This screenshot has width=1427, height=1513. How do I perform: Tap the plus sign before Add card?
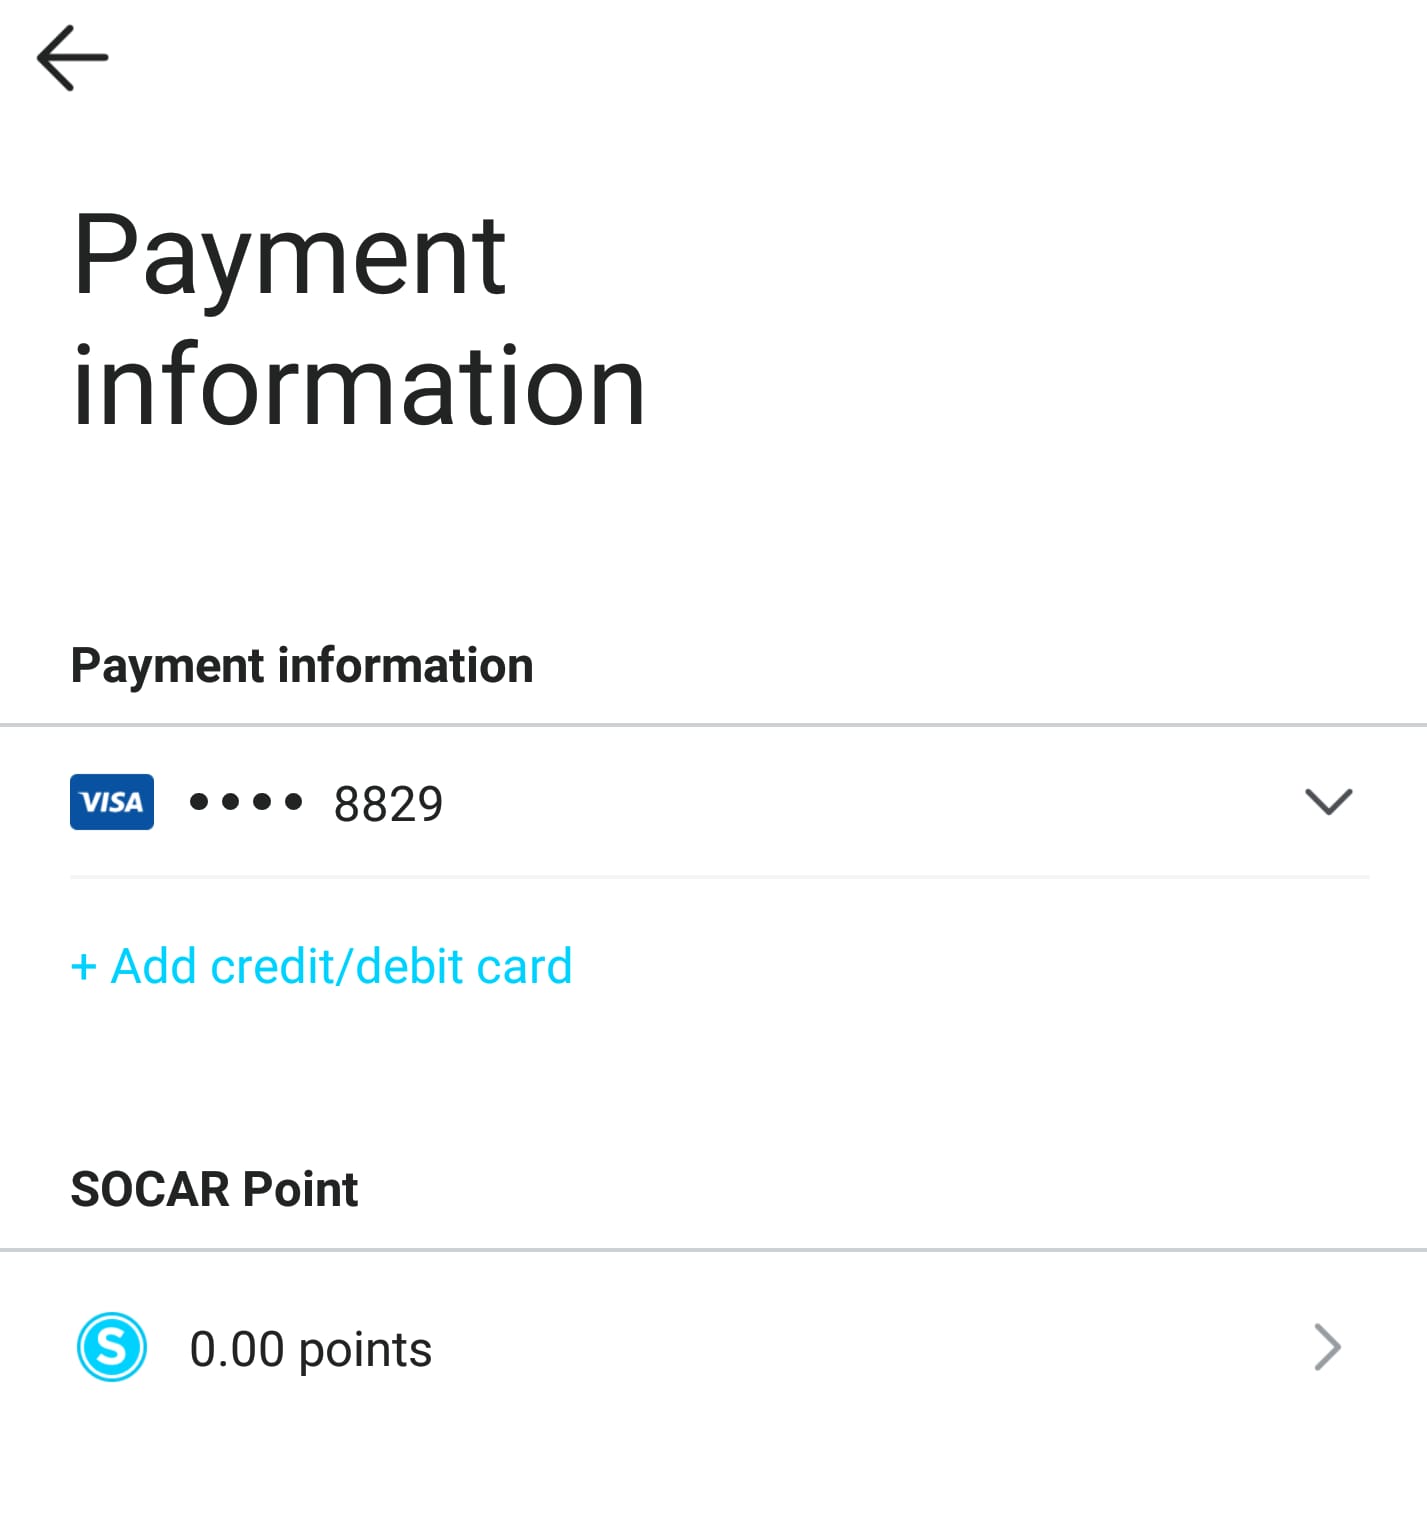tap(84, 968)
